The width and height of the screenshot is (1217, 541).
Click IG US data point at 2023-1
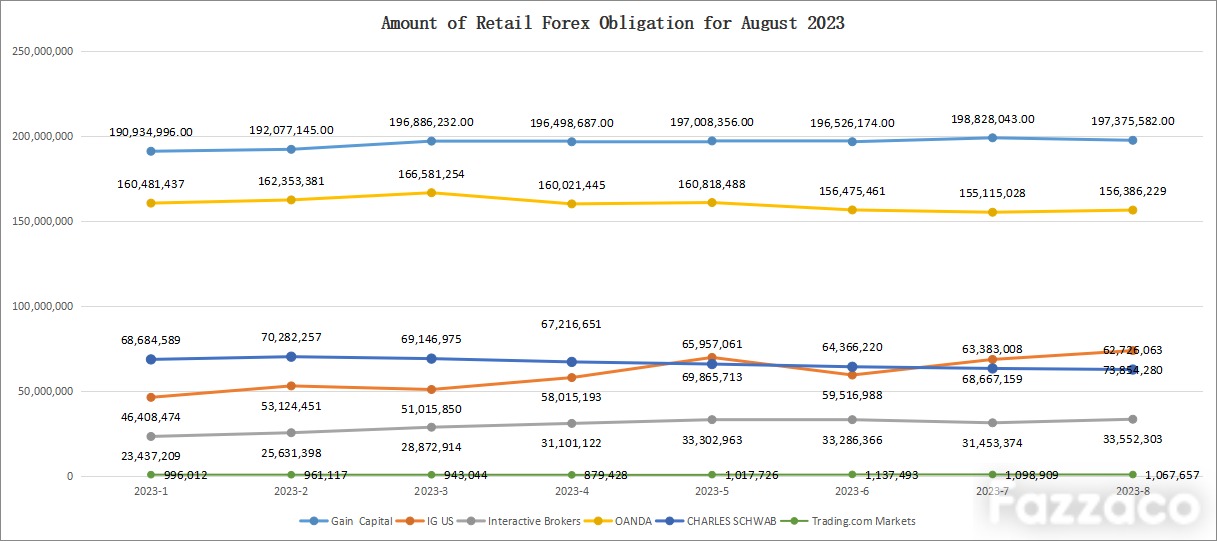pos(151,397)
